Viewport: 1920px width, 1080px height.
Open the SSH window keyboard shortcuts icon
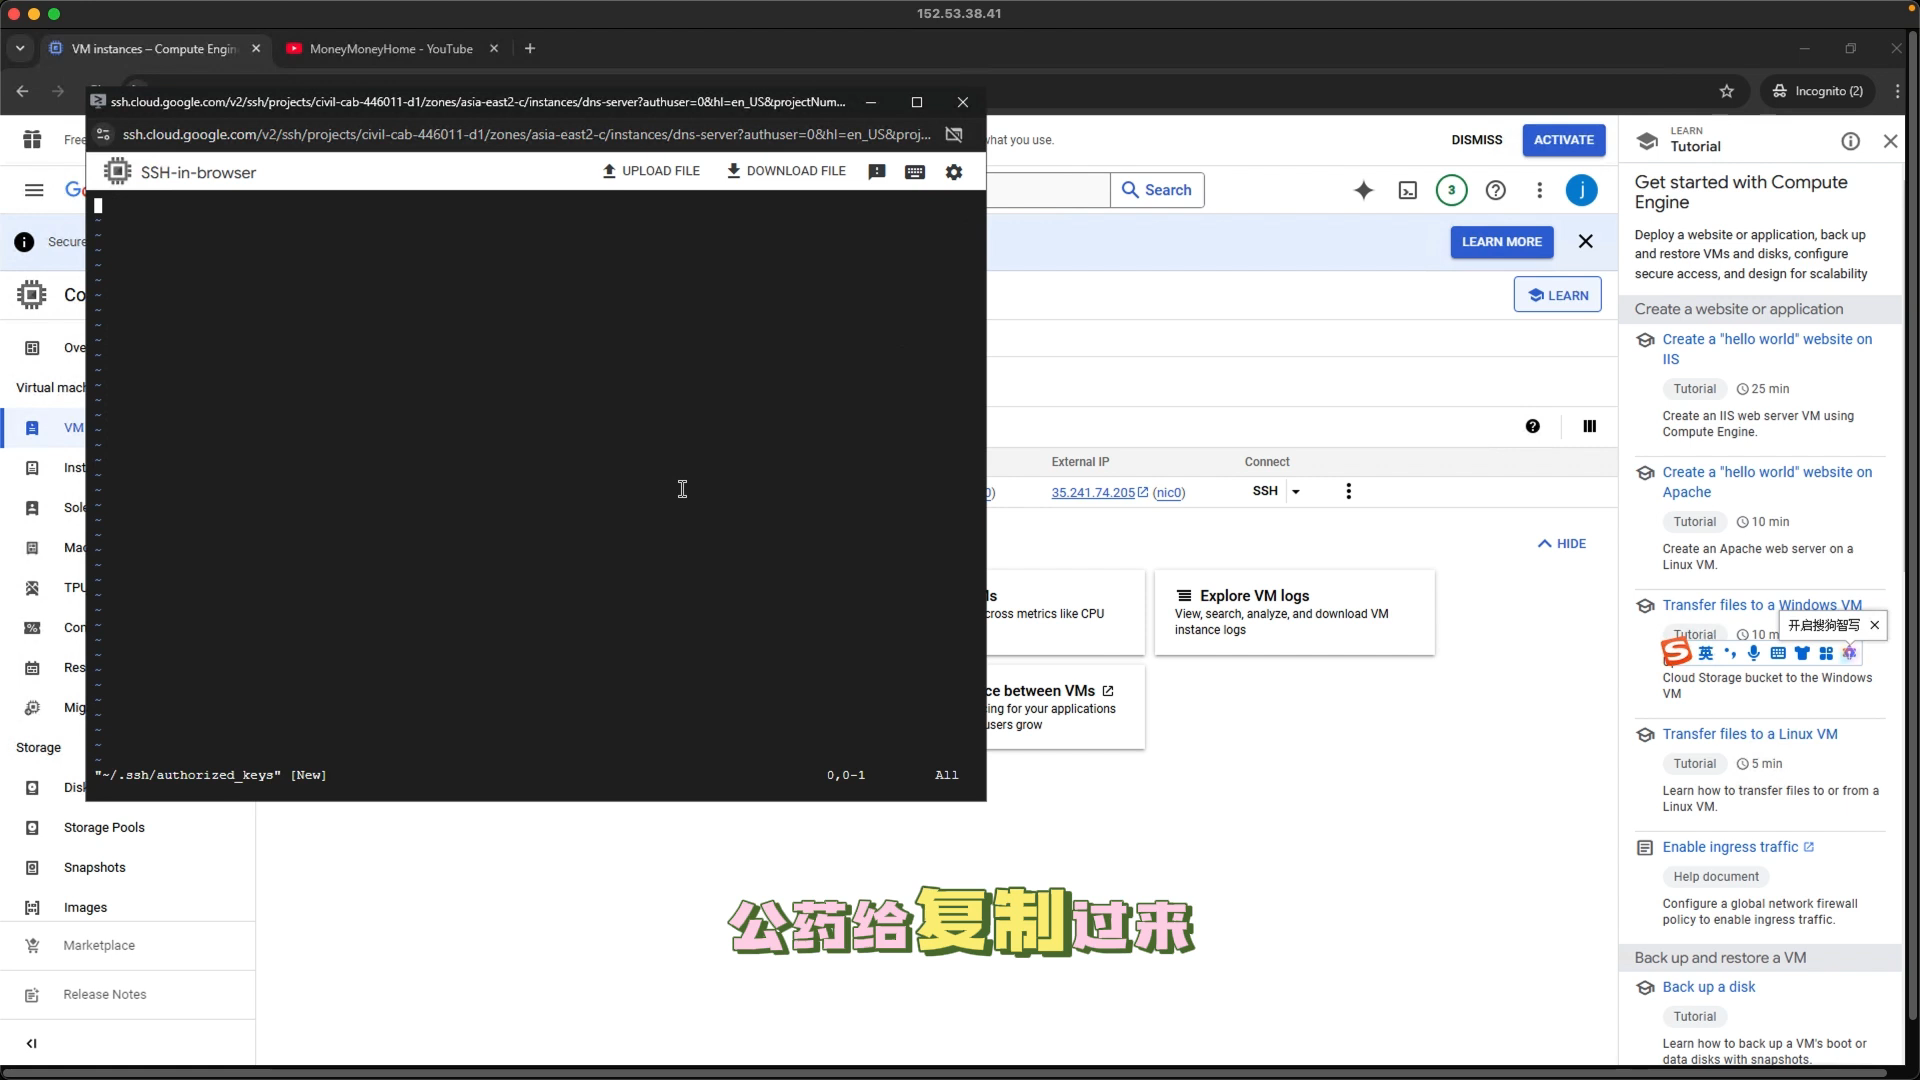point(915,172)
